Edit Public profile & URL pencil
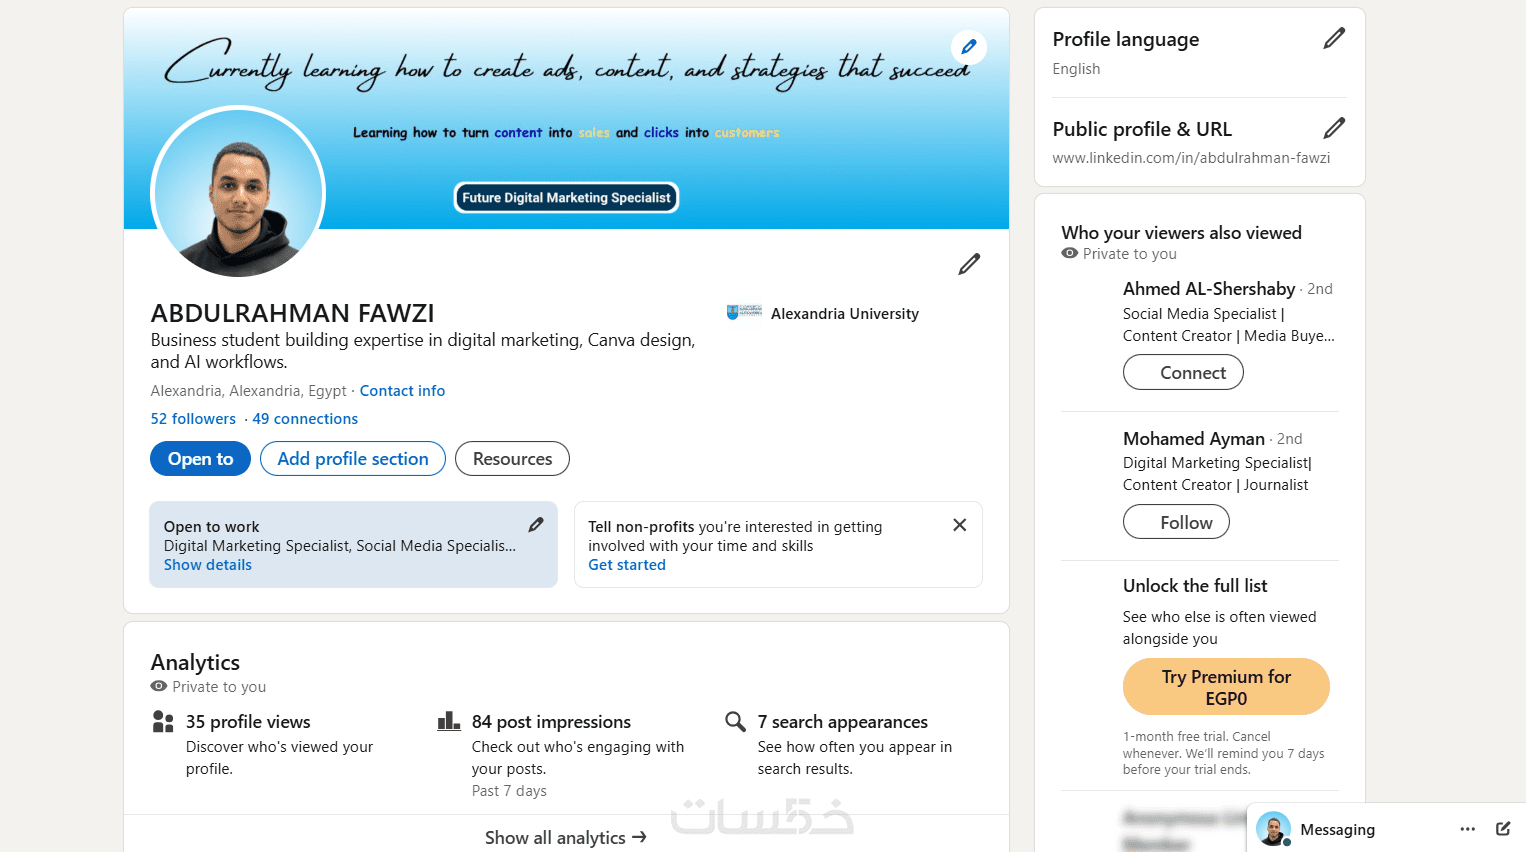 [1334, 129]
